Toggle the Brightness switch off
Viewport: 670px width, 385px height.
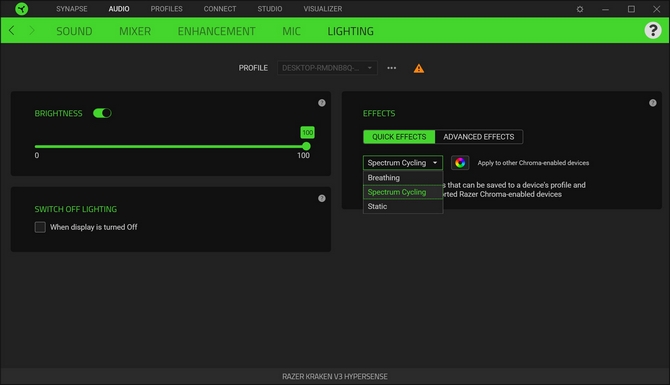click(102, 113)
